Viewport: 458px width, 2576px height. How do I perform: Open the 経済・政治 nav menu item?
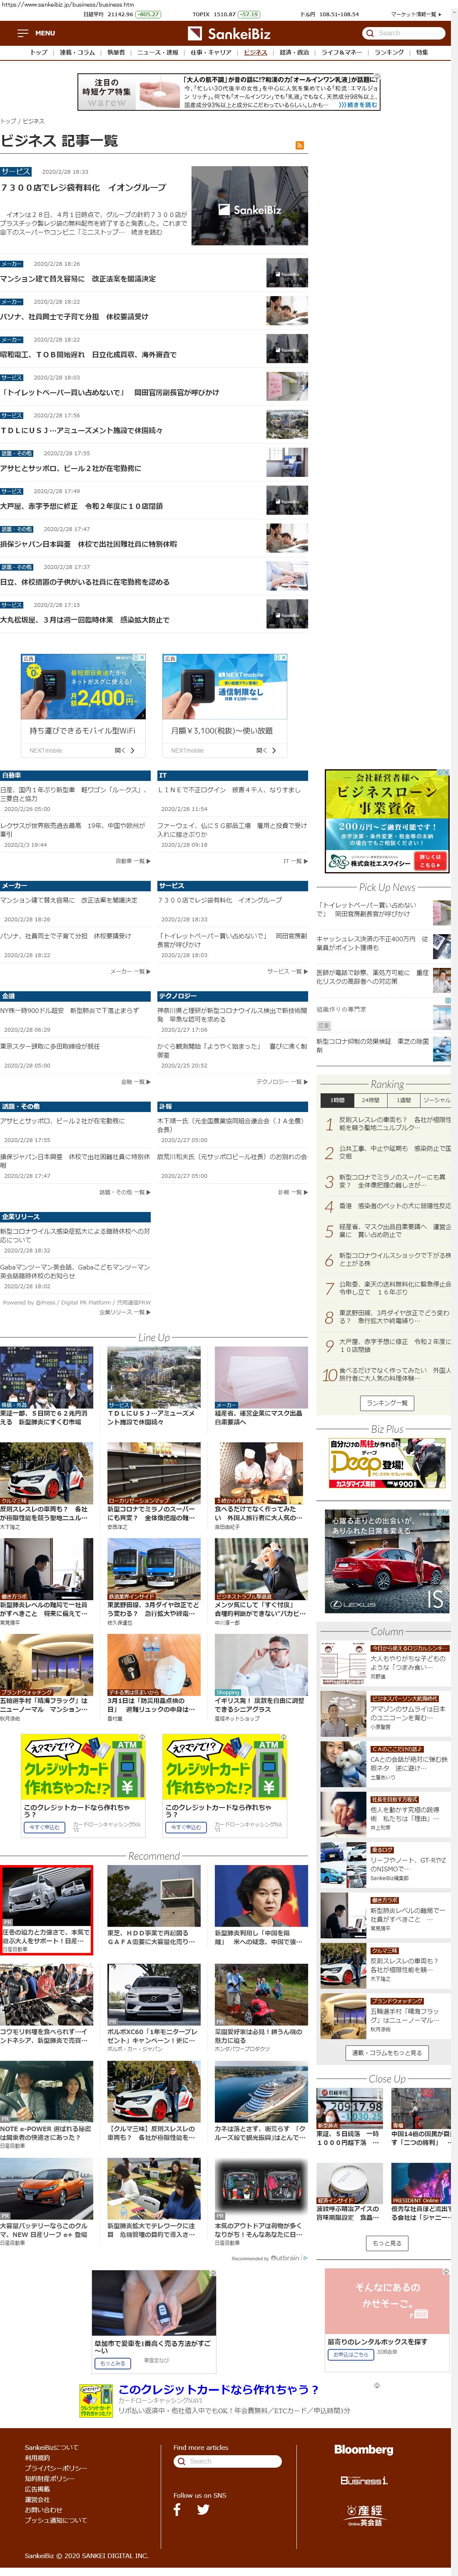(x=294, y=52)
